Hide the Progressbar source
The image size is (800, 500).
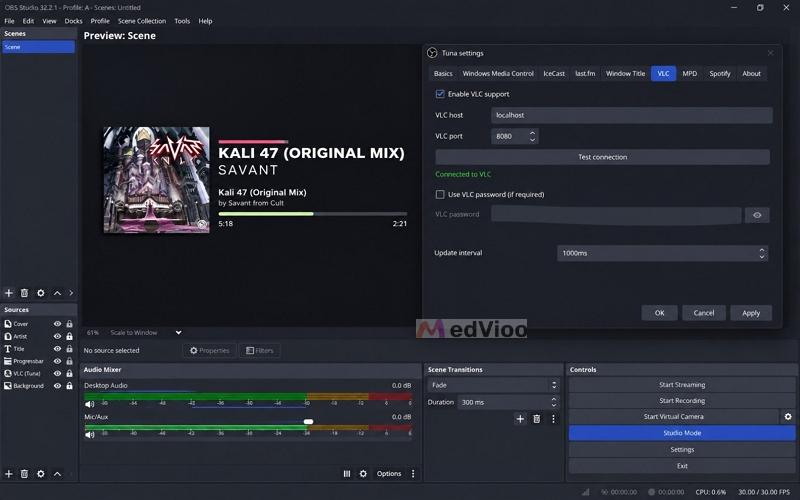pyautogui.click(x=57, y=361)
